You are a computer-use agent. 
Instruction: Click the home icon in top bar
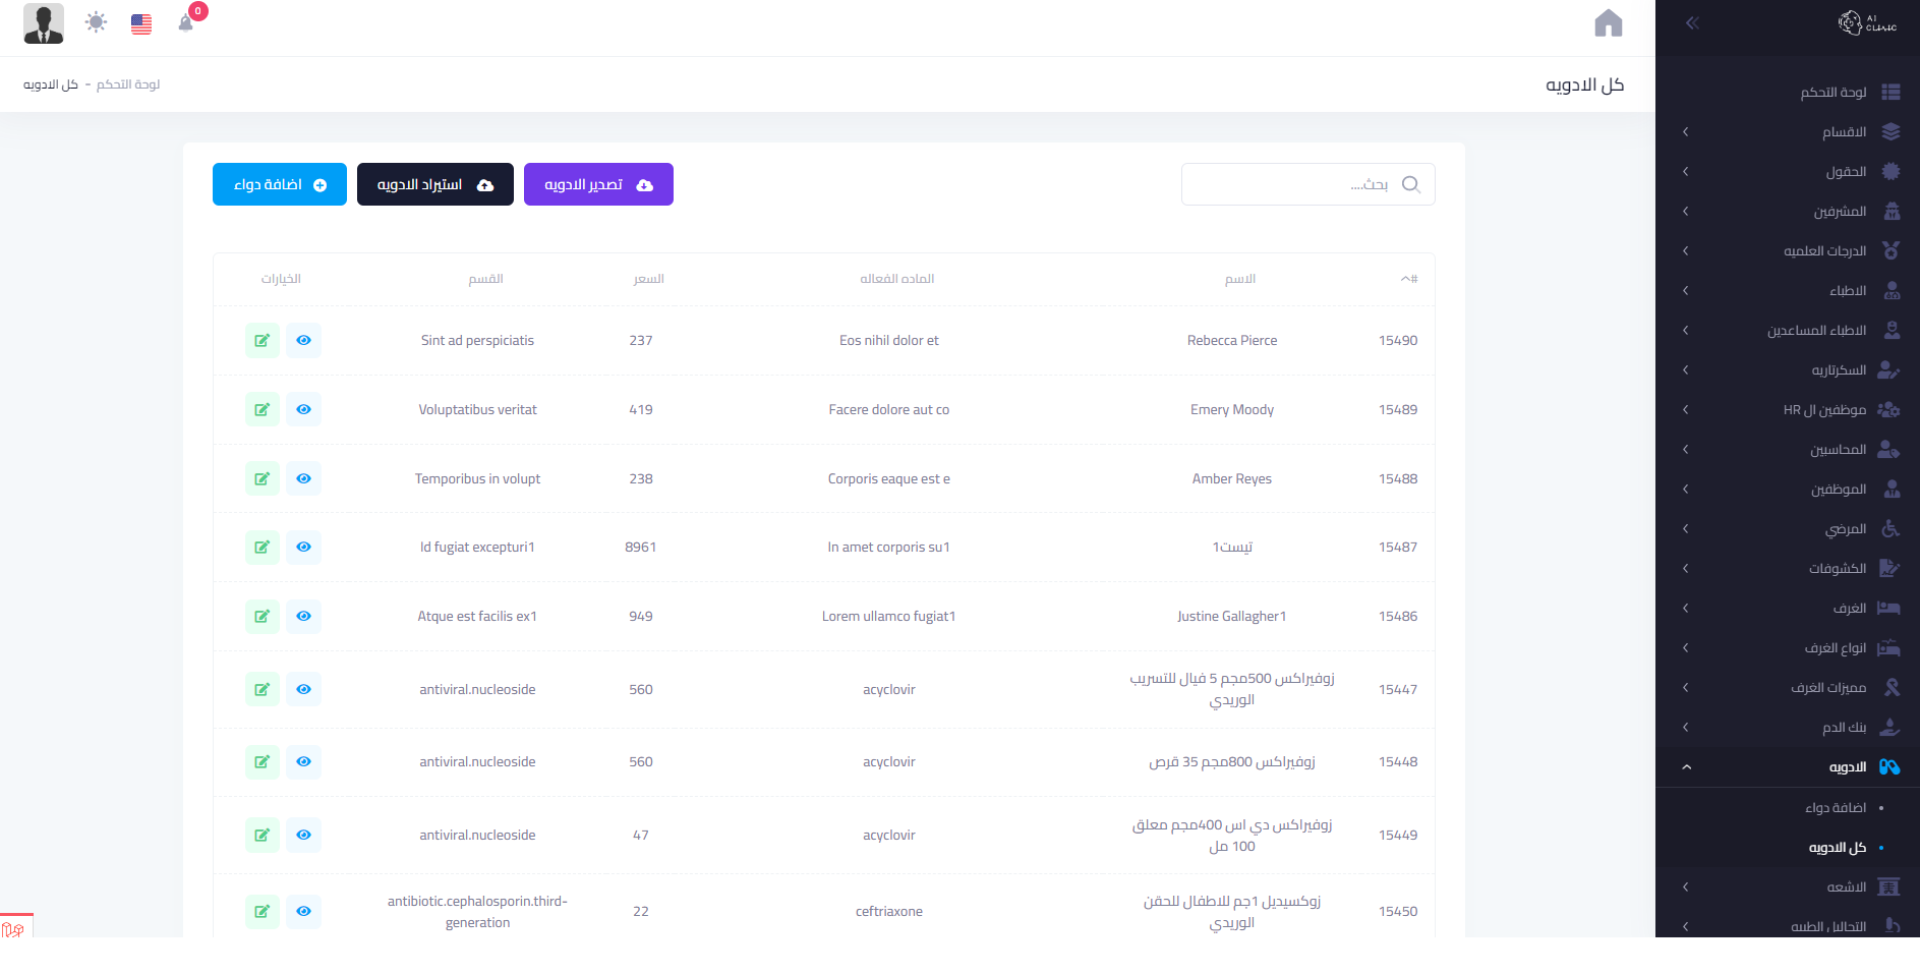[1608, 23]
